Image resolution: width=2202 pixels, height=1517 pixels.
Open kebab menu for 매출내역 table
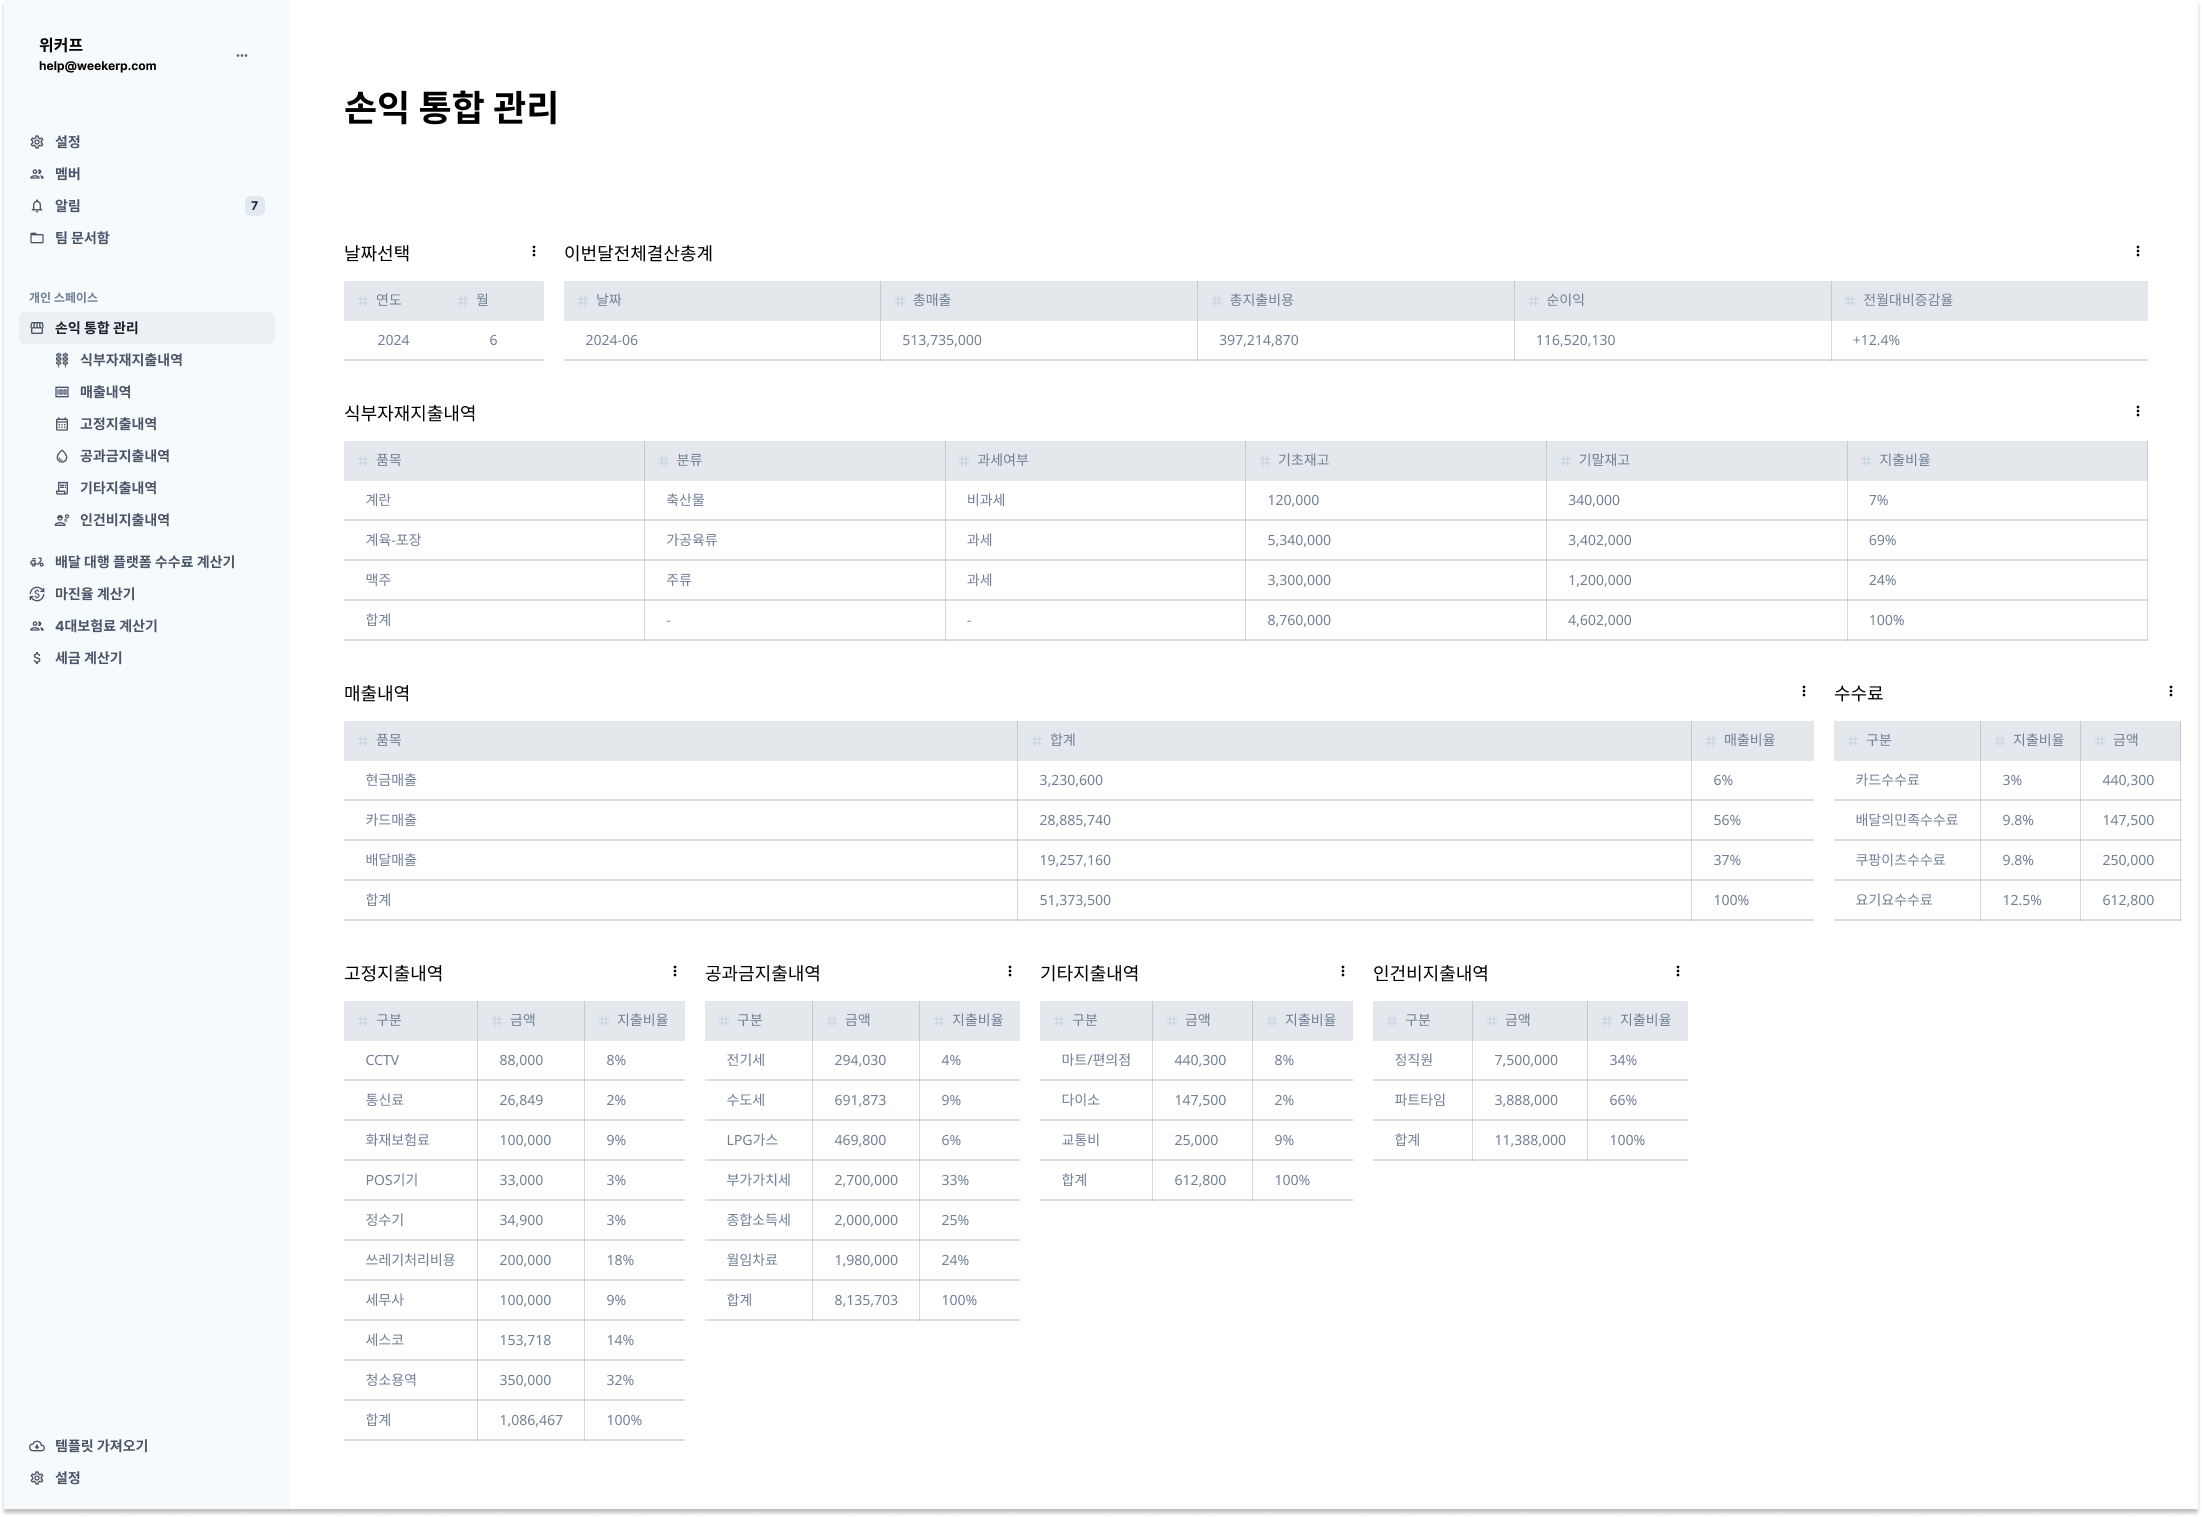1803,691
